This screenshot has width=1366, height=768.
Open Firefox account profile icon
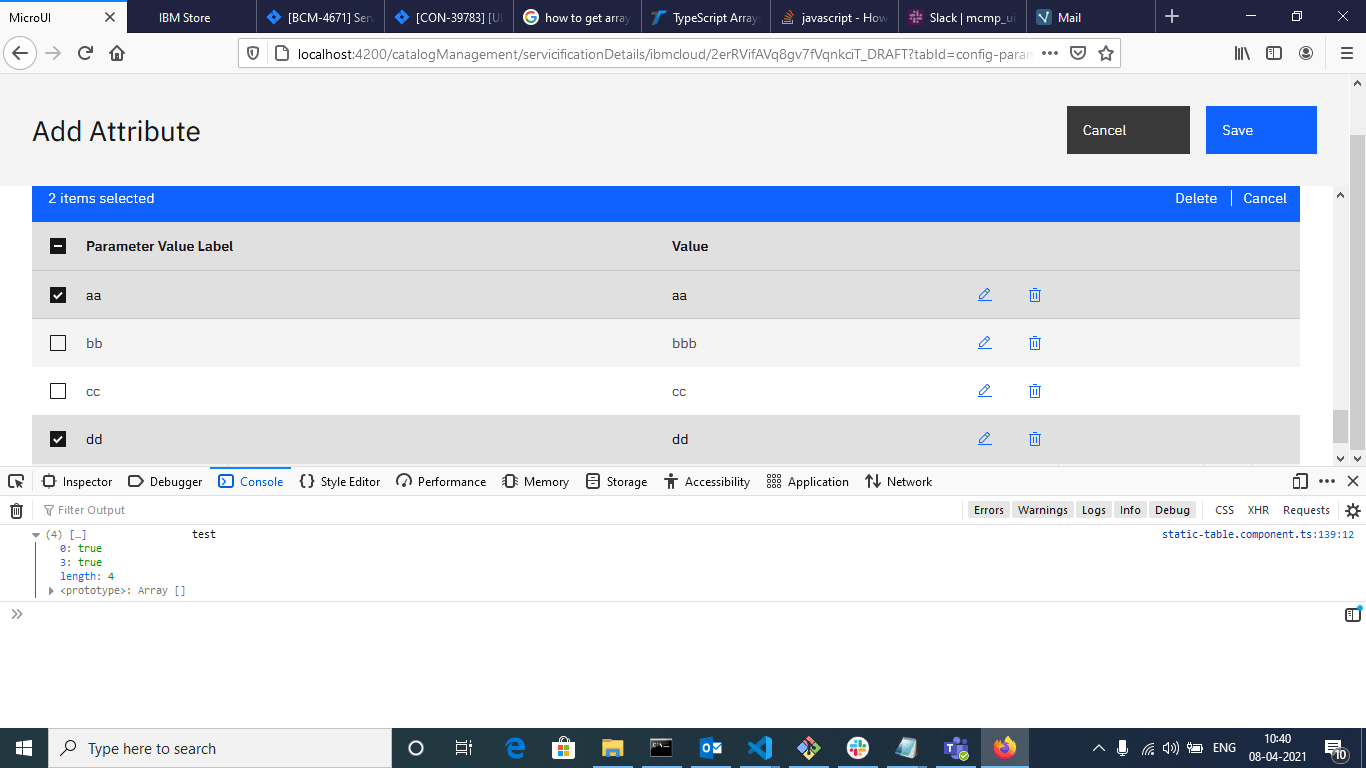1306,53
